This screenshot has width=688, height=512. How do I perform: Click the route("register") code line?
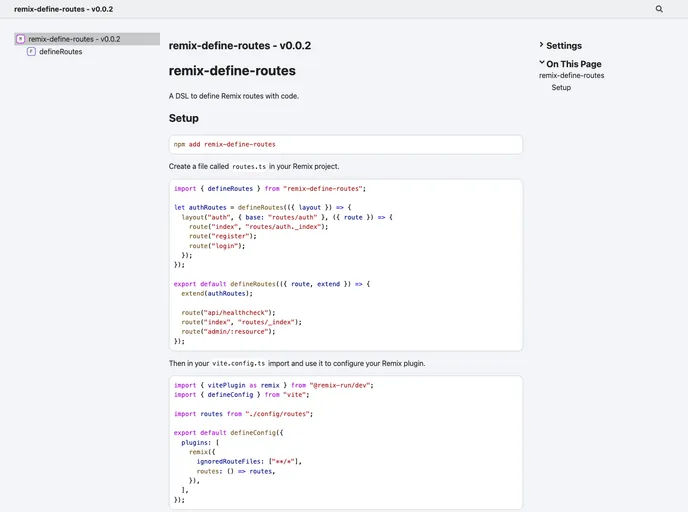click(x=222, y=236)
